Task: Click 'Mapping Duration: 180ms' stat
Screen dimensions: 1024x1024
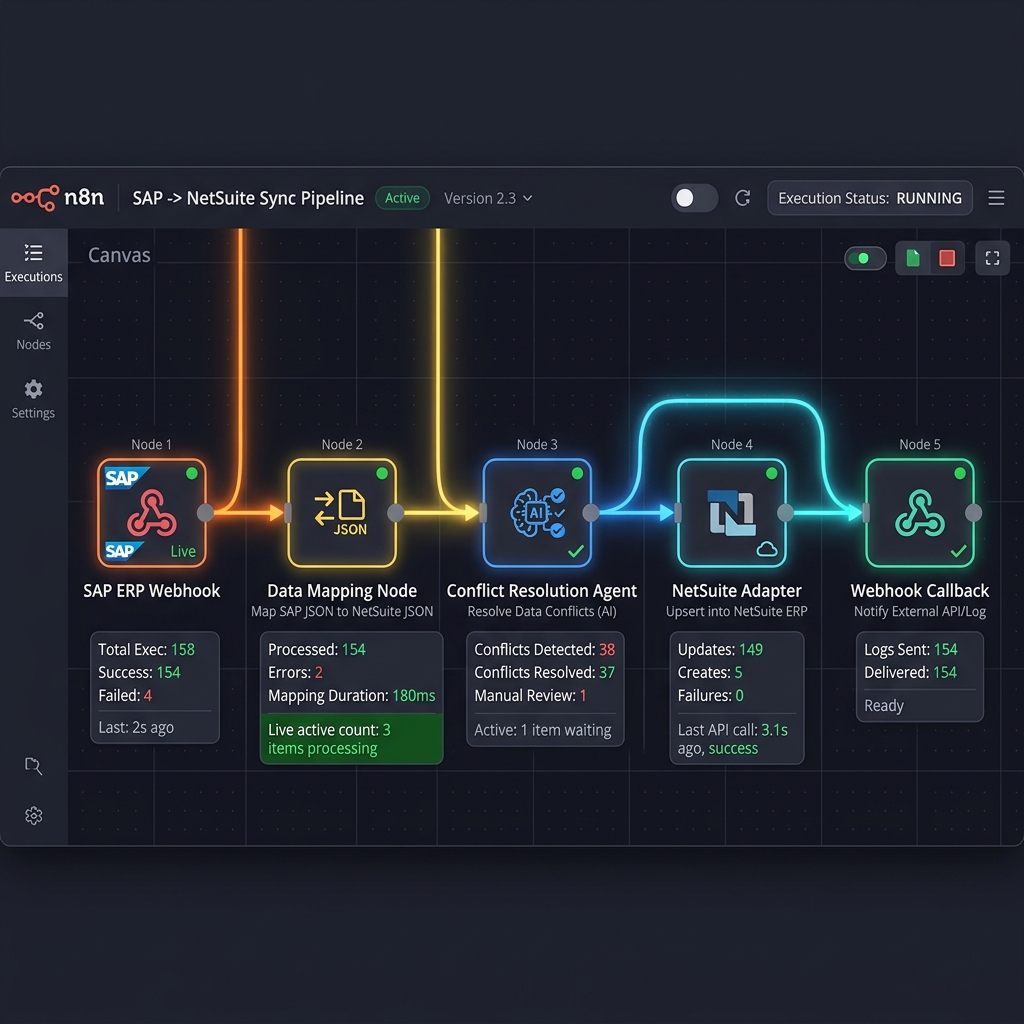Action: click(x=351, y=696)
